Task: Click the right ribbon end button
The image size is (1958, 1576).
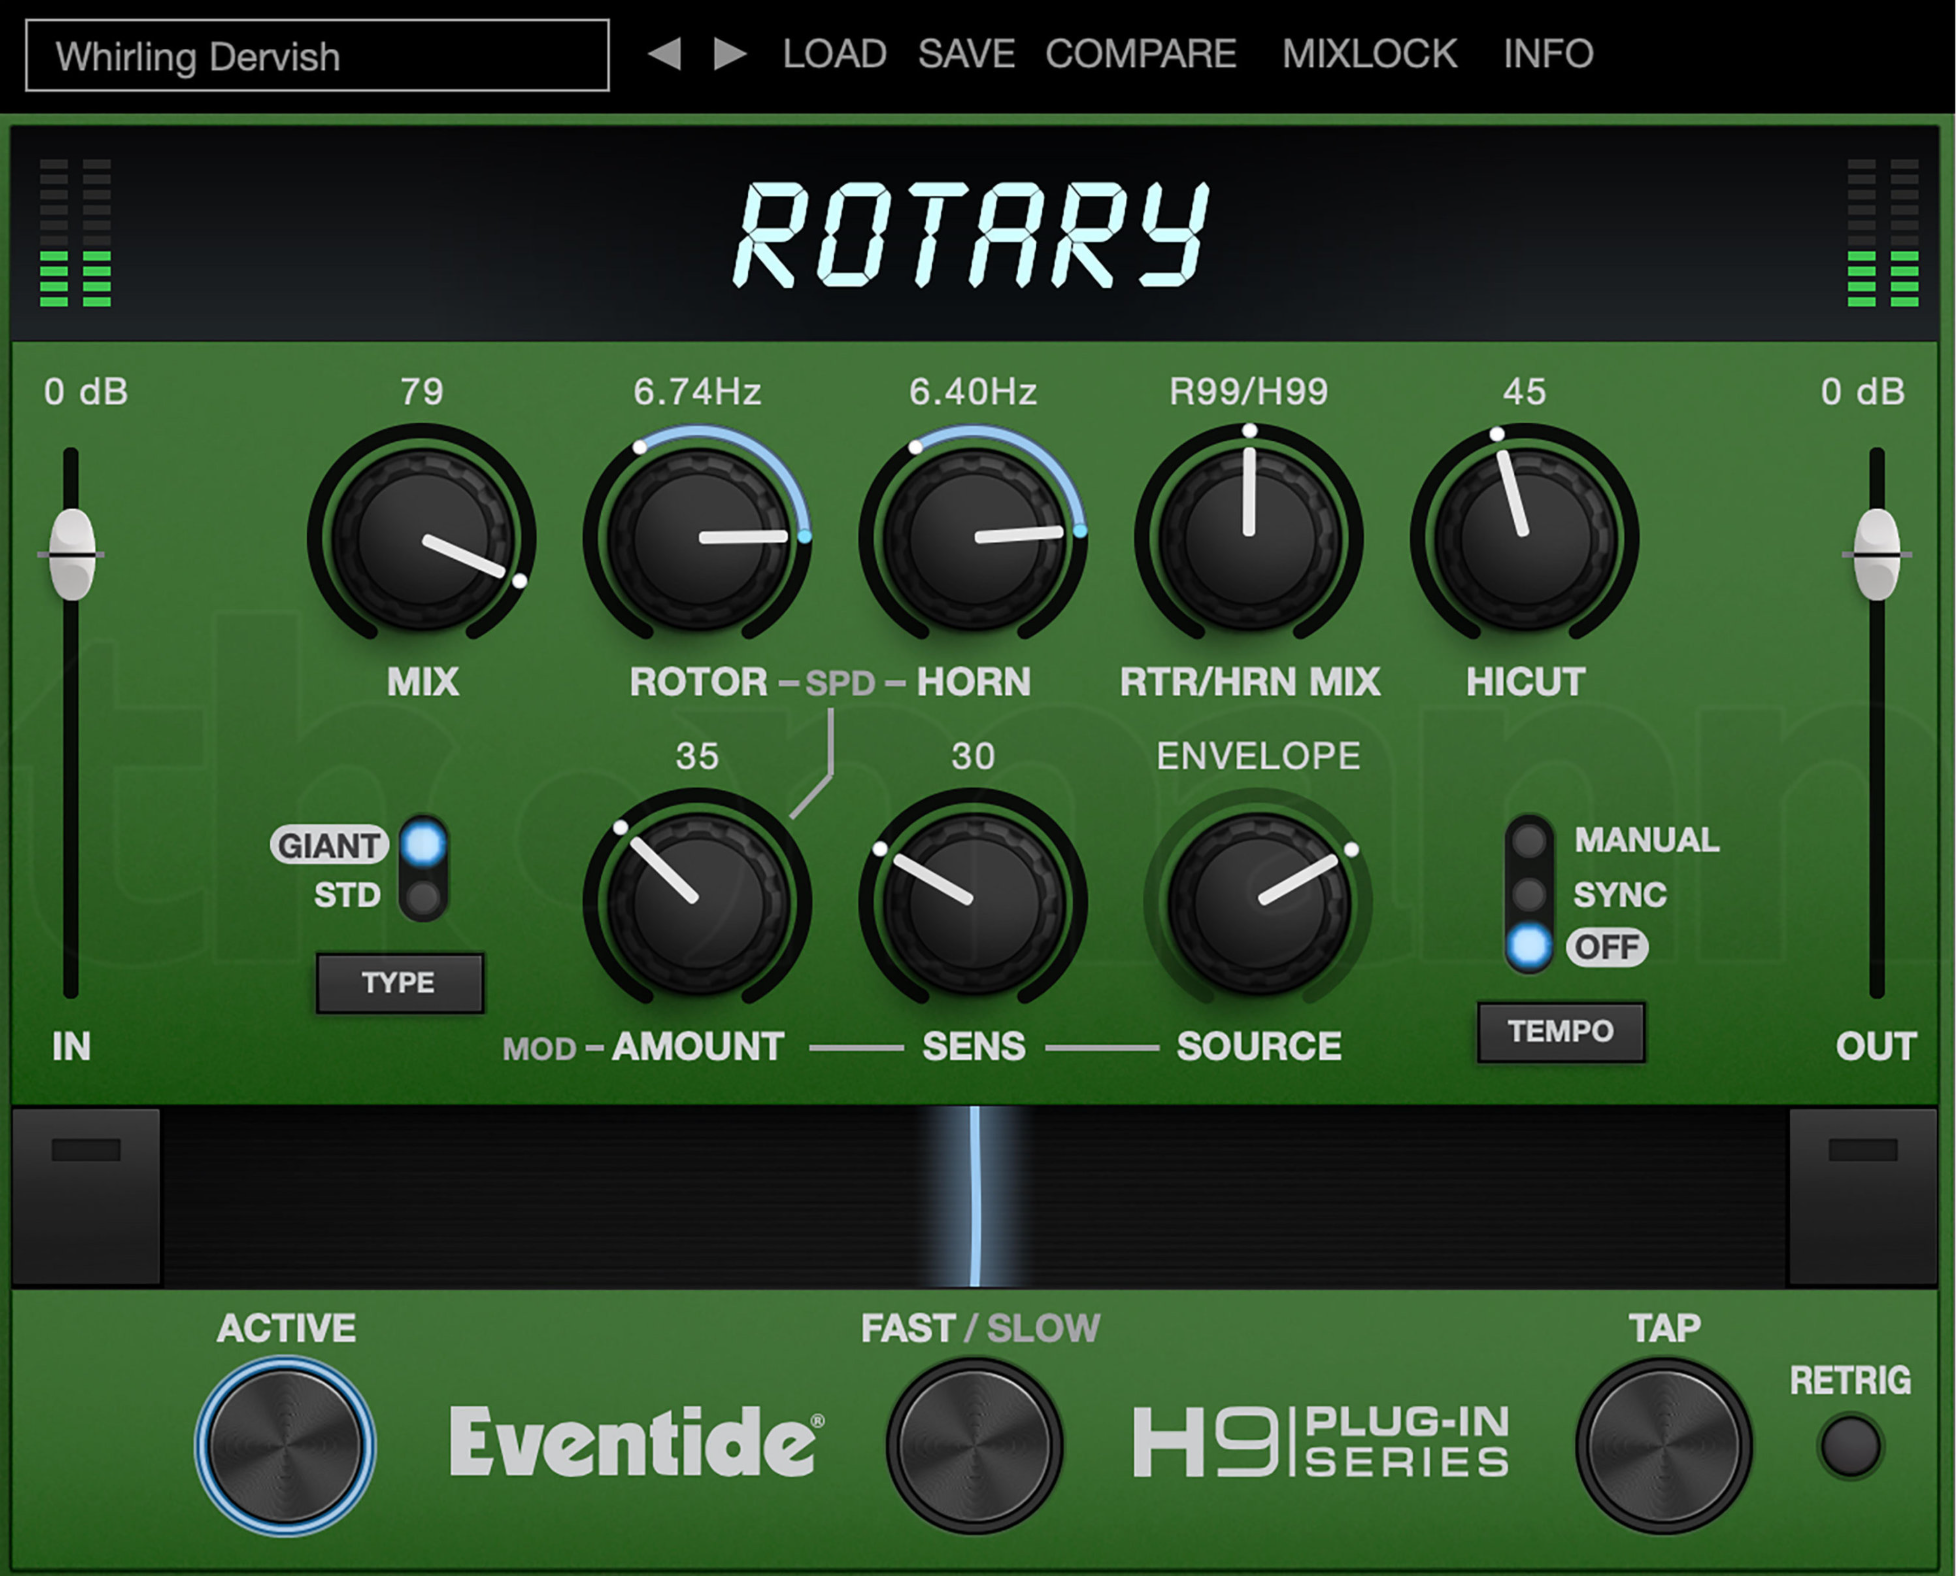Action: tap(1863, 1196)
